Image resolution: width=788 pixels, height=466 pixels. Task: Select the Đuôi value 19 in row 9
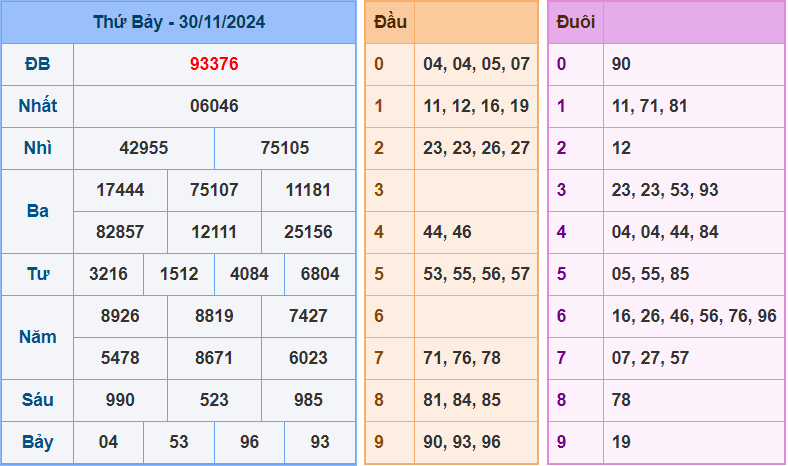(622, 442)
